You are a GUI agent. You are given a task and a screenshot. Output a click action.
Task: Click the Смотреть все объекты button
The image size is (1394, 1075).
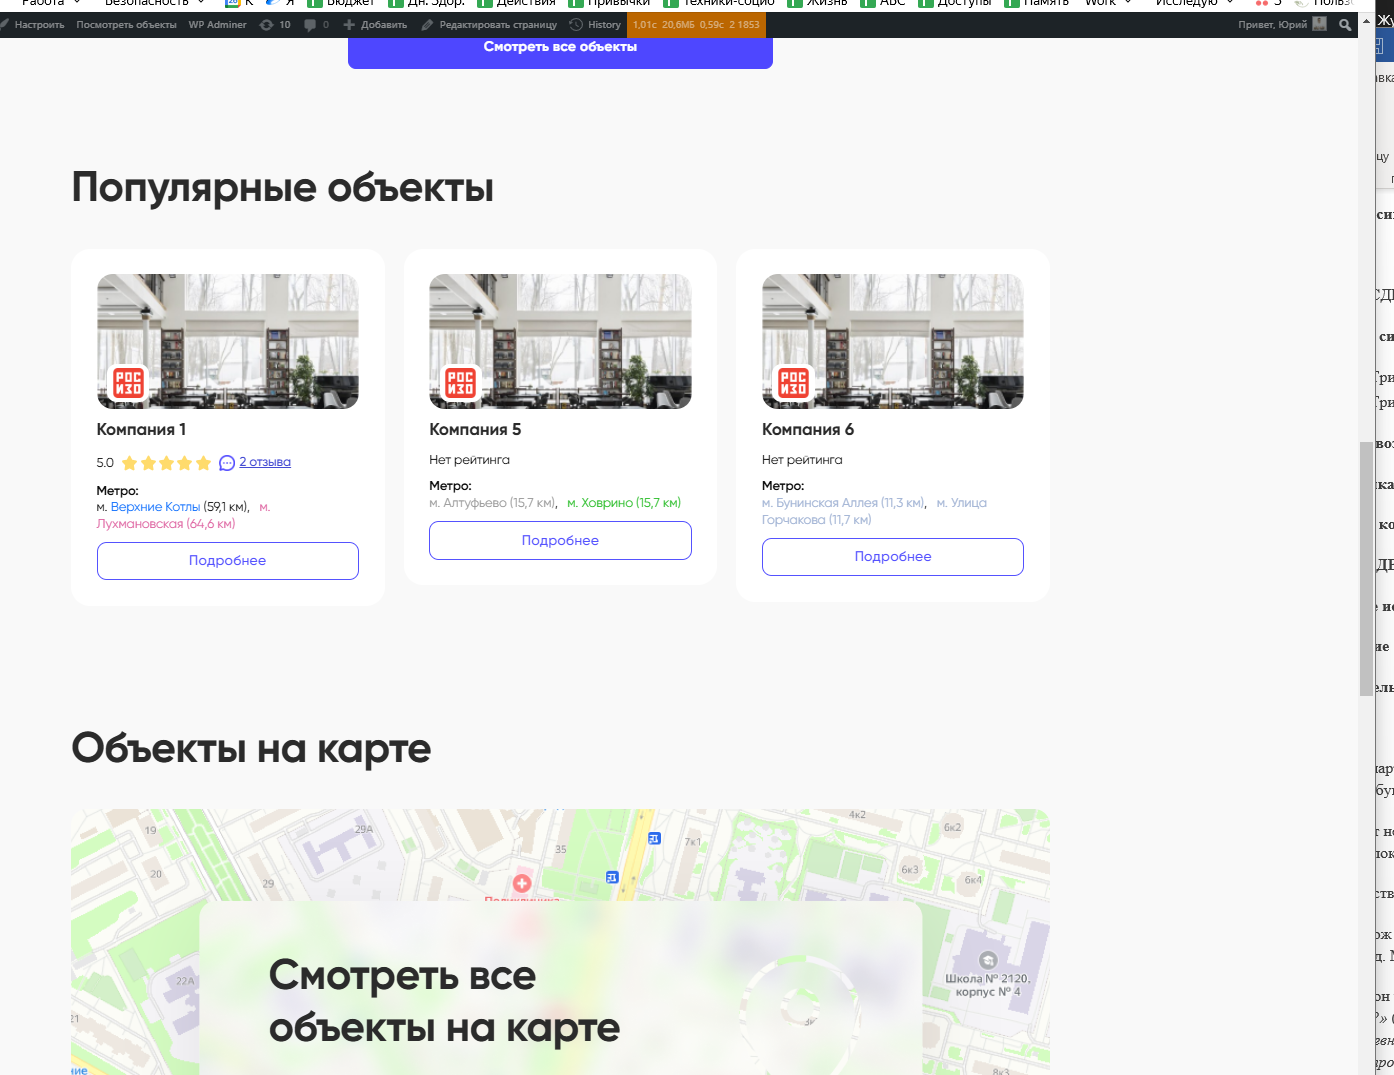tap(560, 48)
